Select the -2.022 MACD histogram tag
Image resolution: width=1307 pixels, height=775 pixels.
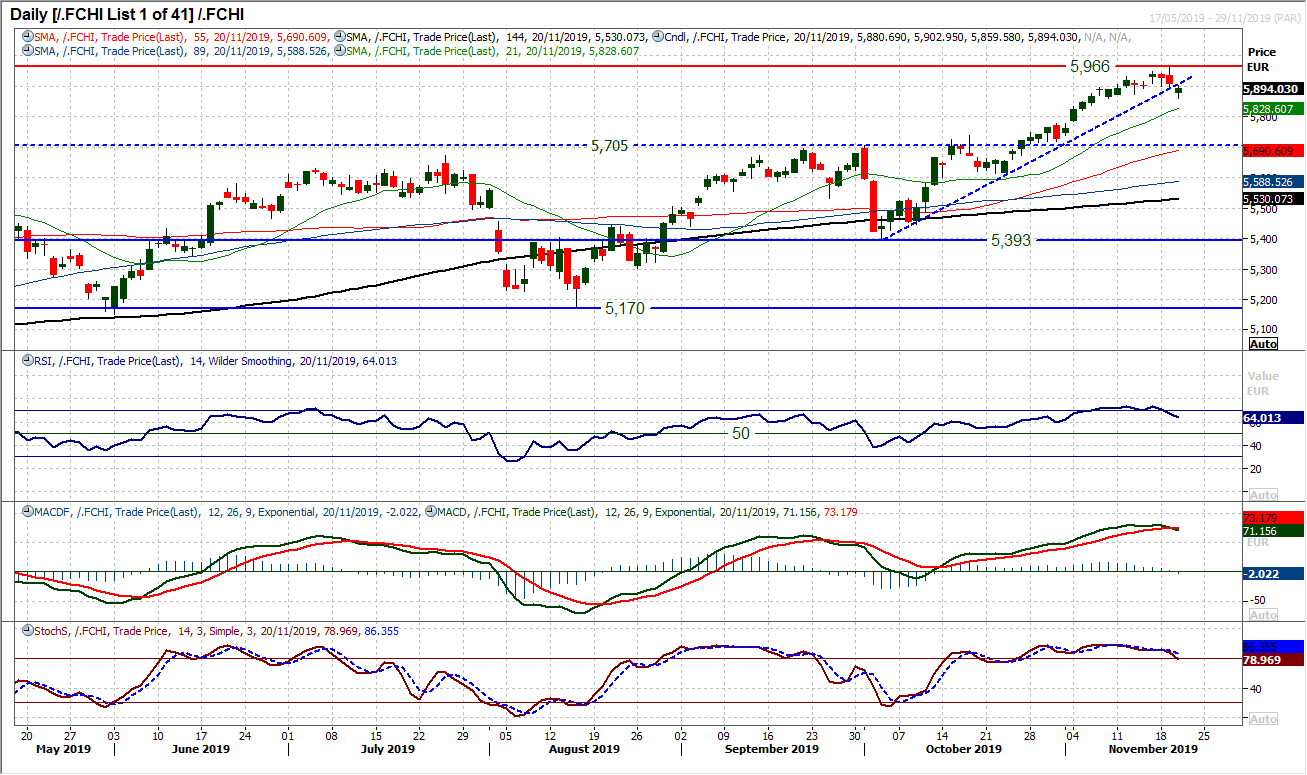1273,573
